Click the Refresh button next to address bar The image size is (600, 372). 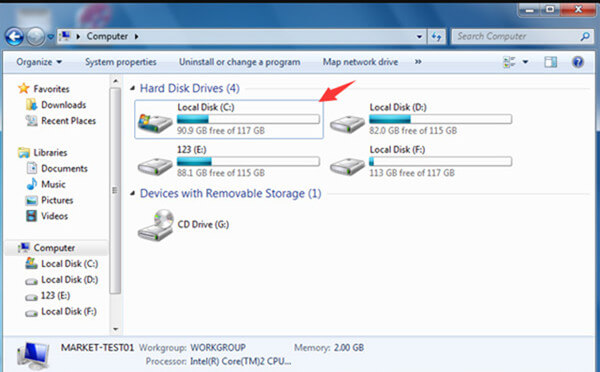pyautogui.click(x=436, y=37)
